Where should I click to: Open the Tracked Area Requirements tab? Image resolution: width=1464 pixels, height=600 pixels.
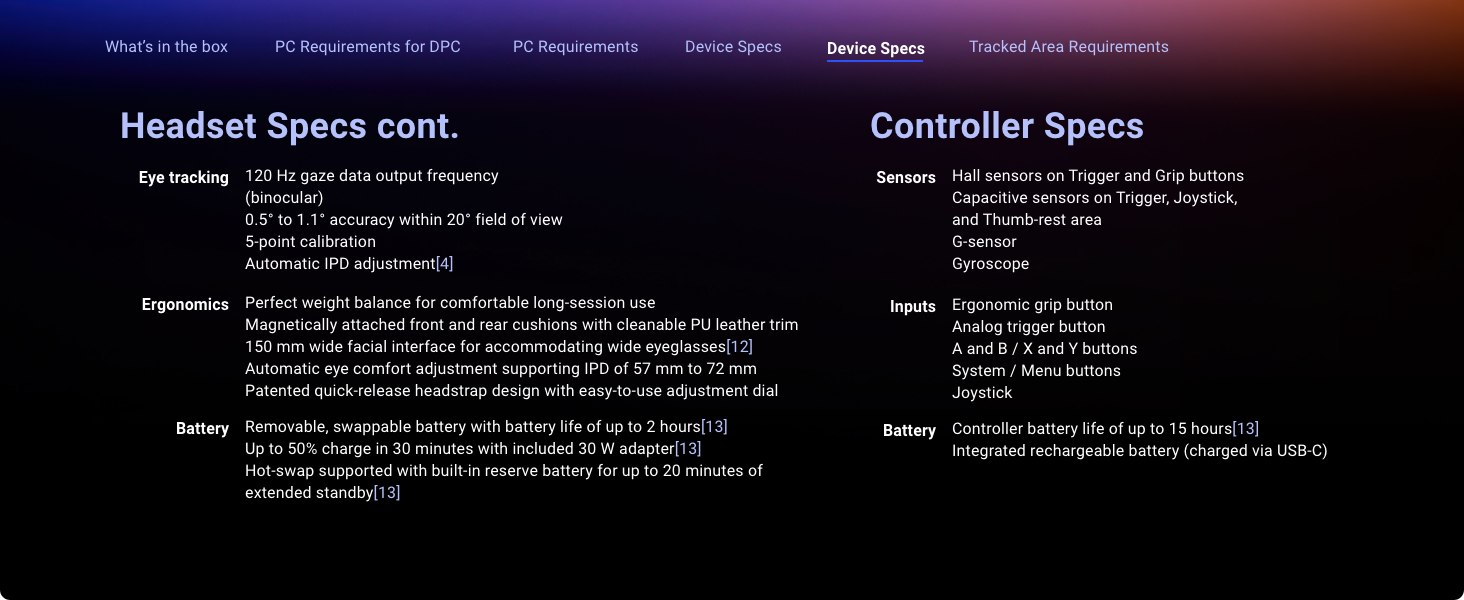[x=1068, y=47]
